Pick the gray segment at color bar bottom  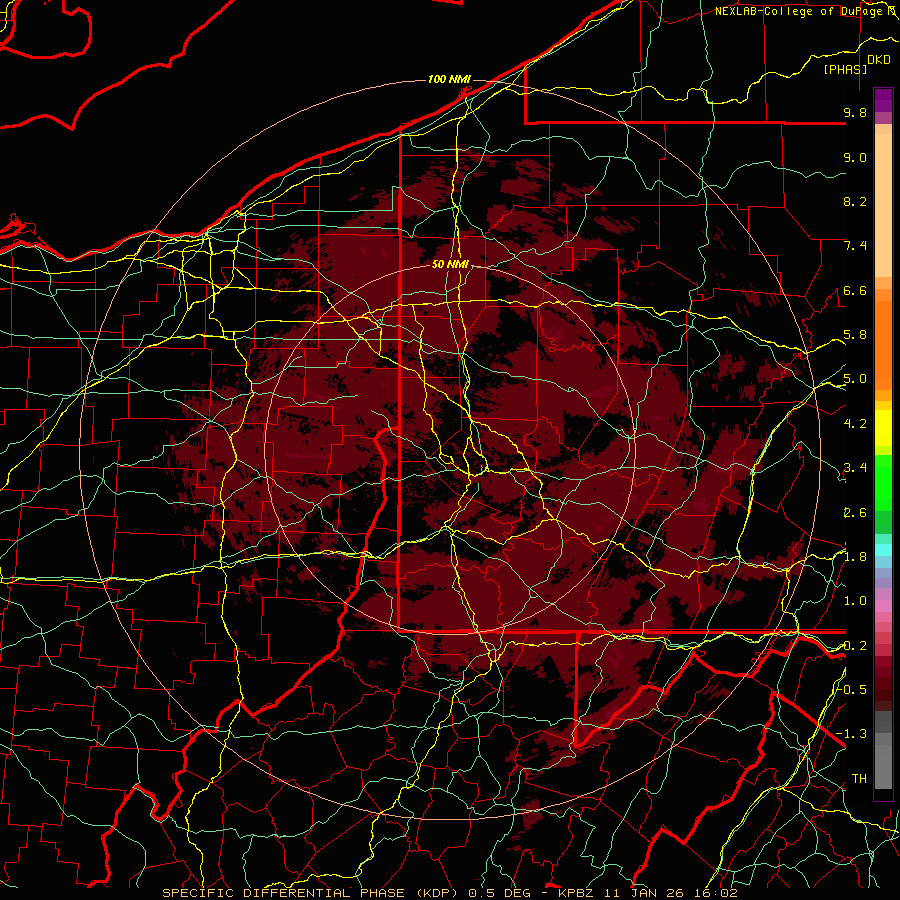[x=883, y=763]
